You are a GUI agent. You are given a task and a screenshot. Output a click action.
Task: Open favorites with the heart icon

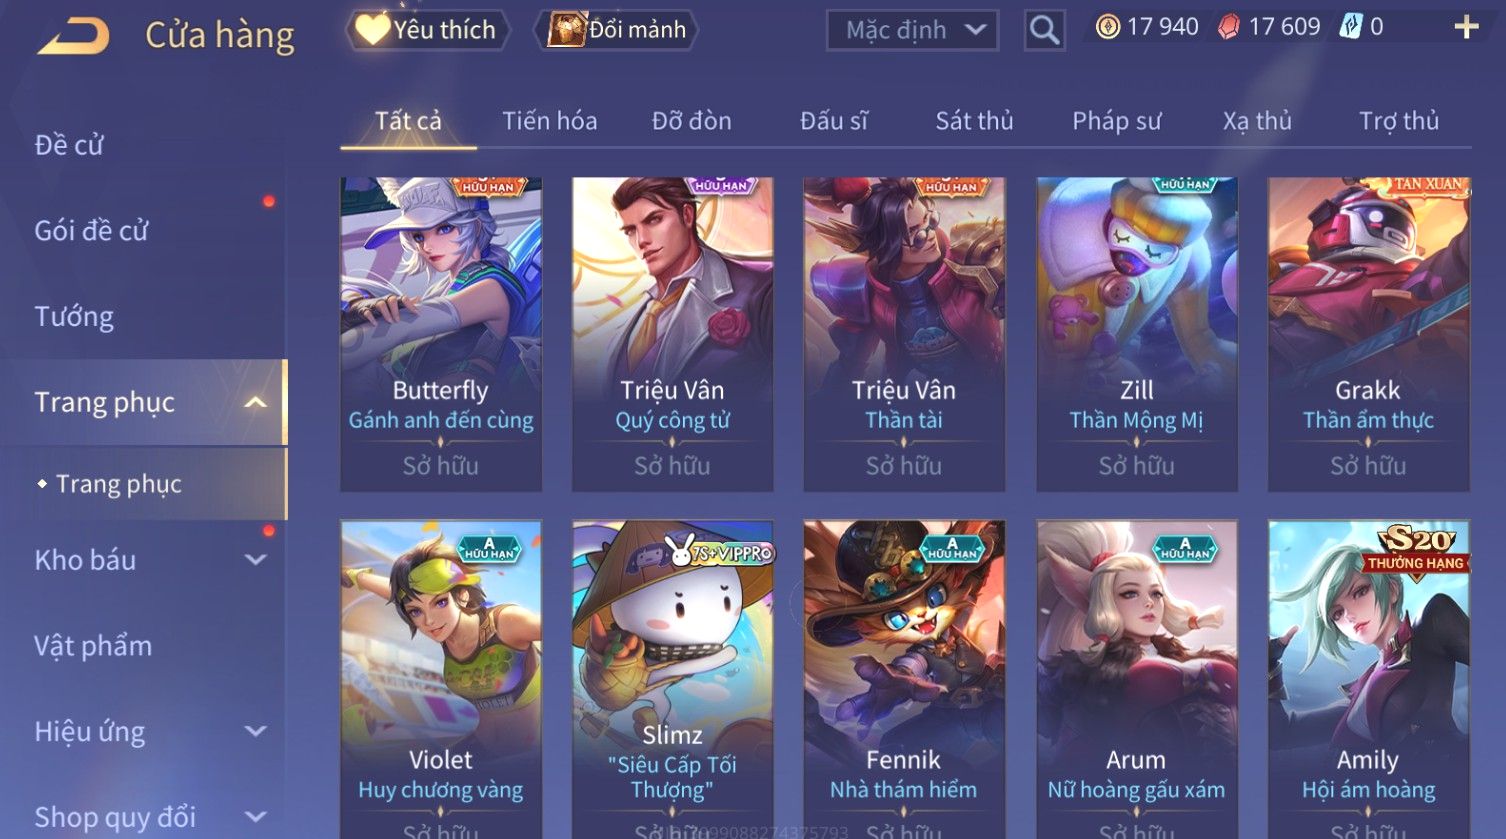tap(372, 29)
